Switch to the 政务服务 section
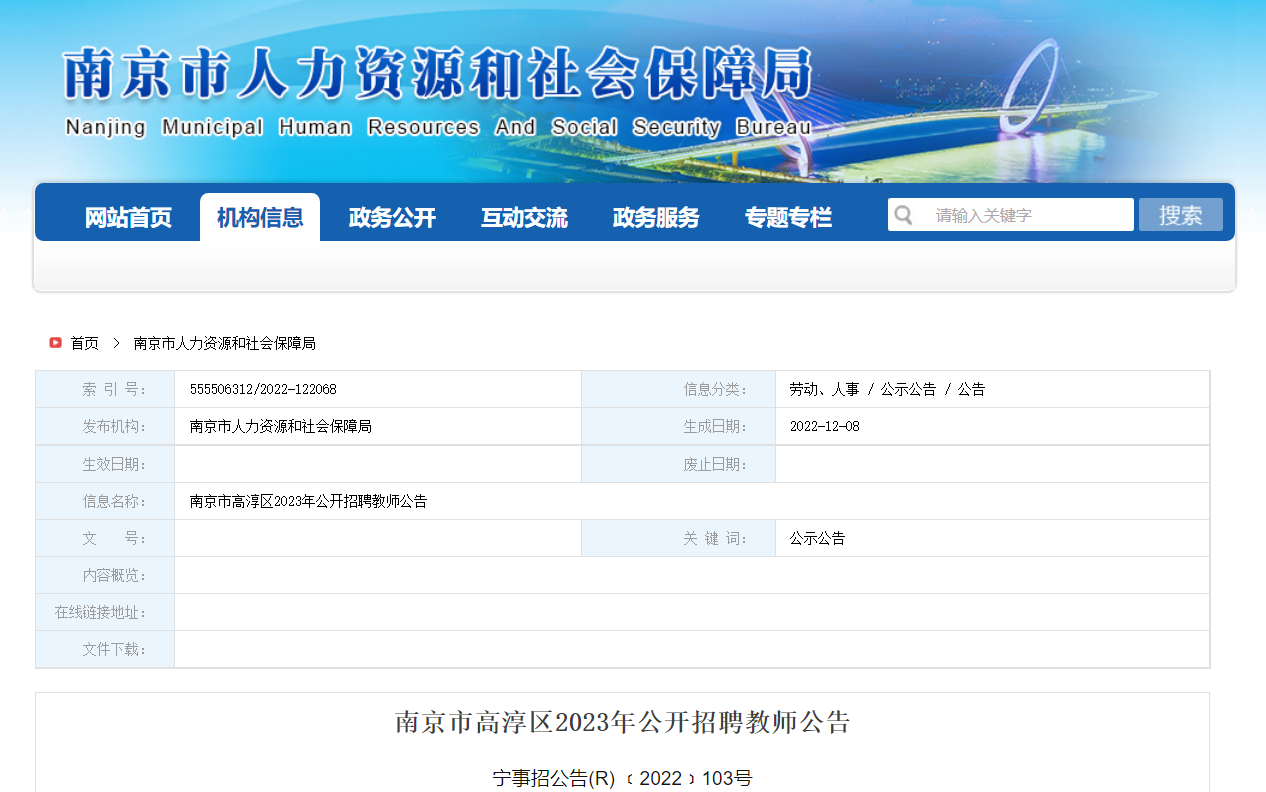1266x792 pixels. point(656,217)
